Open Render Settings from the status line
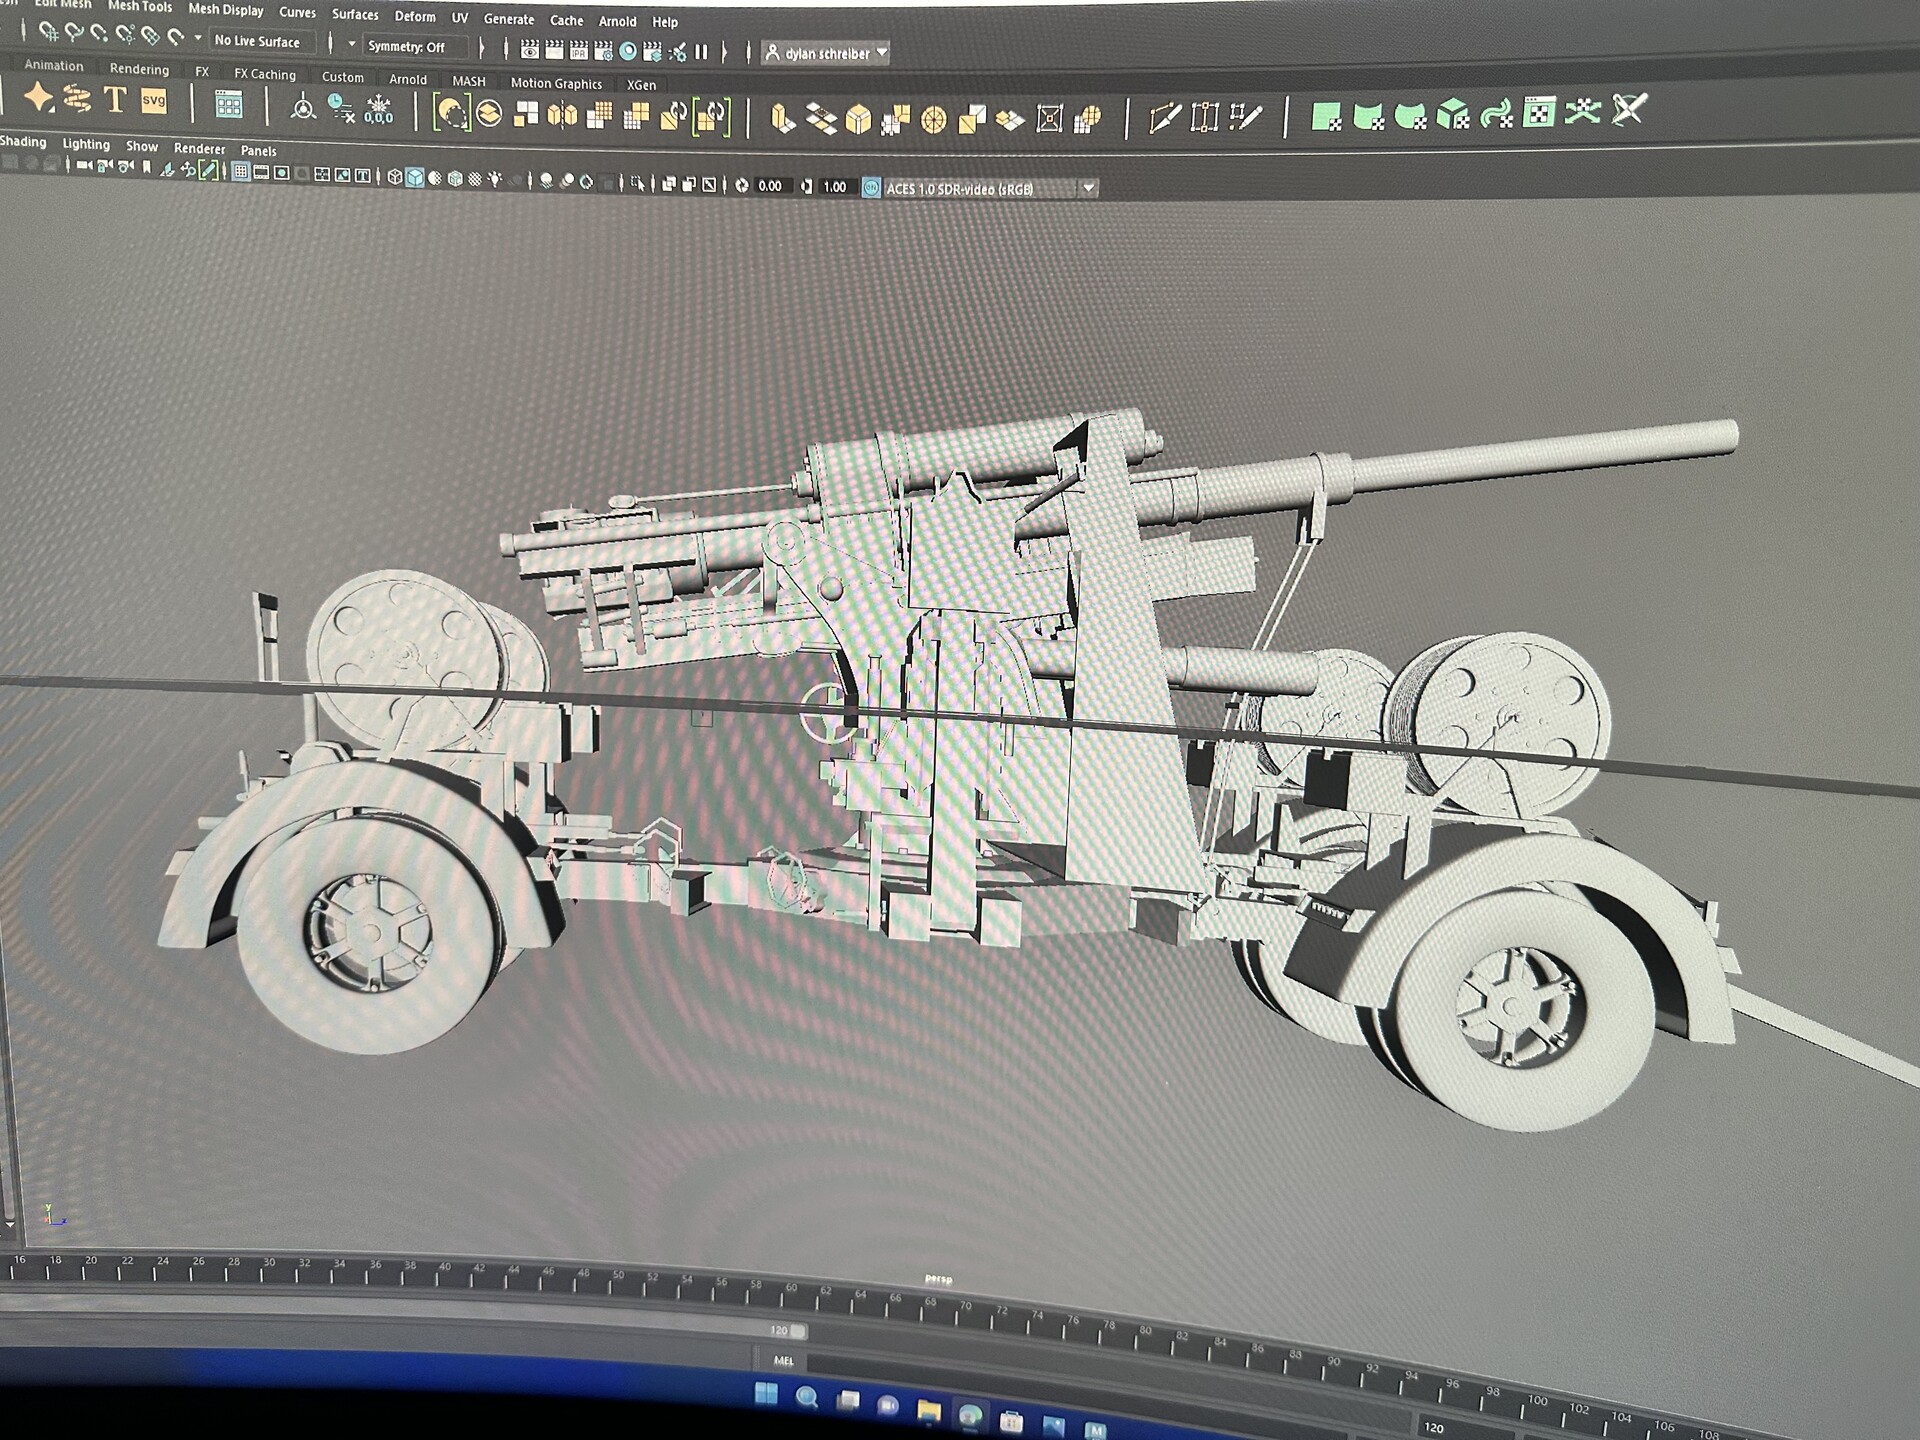The height and width of the screenshot is (1440, 1920). (604, 52)
